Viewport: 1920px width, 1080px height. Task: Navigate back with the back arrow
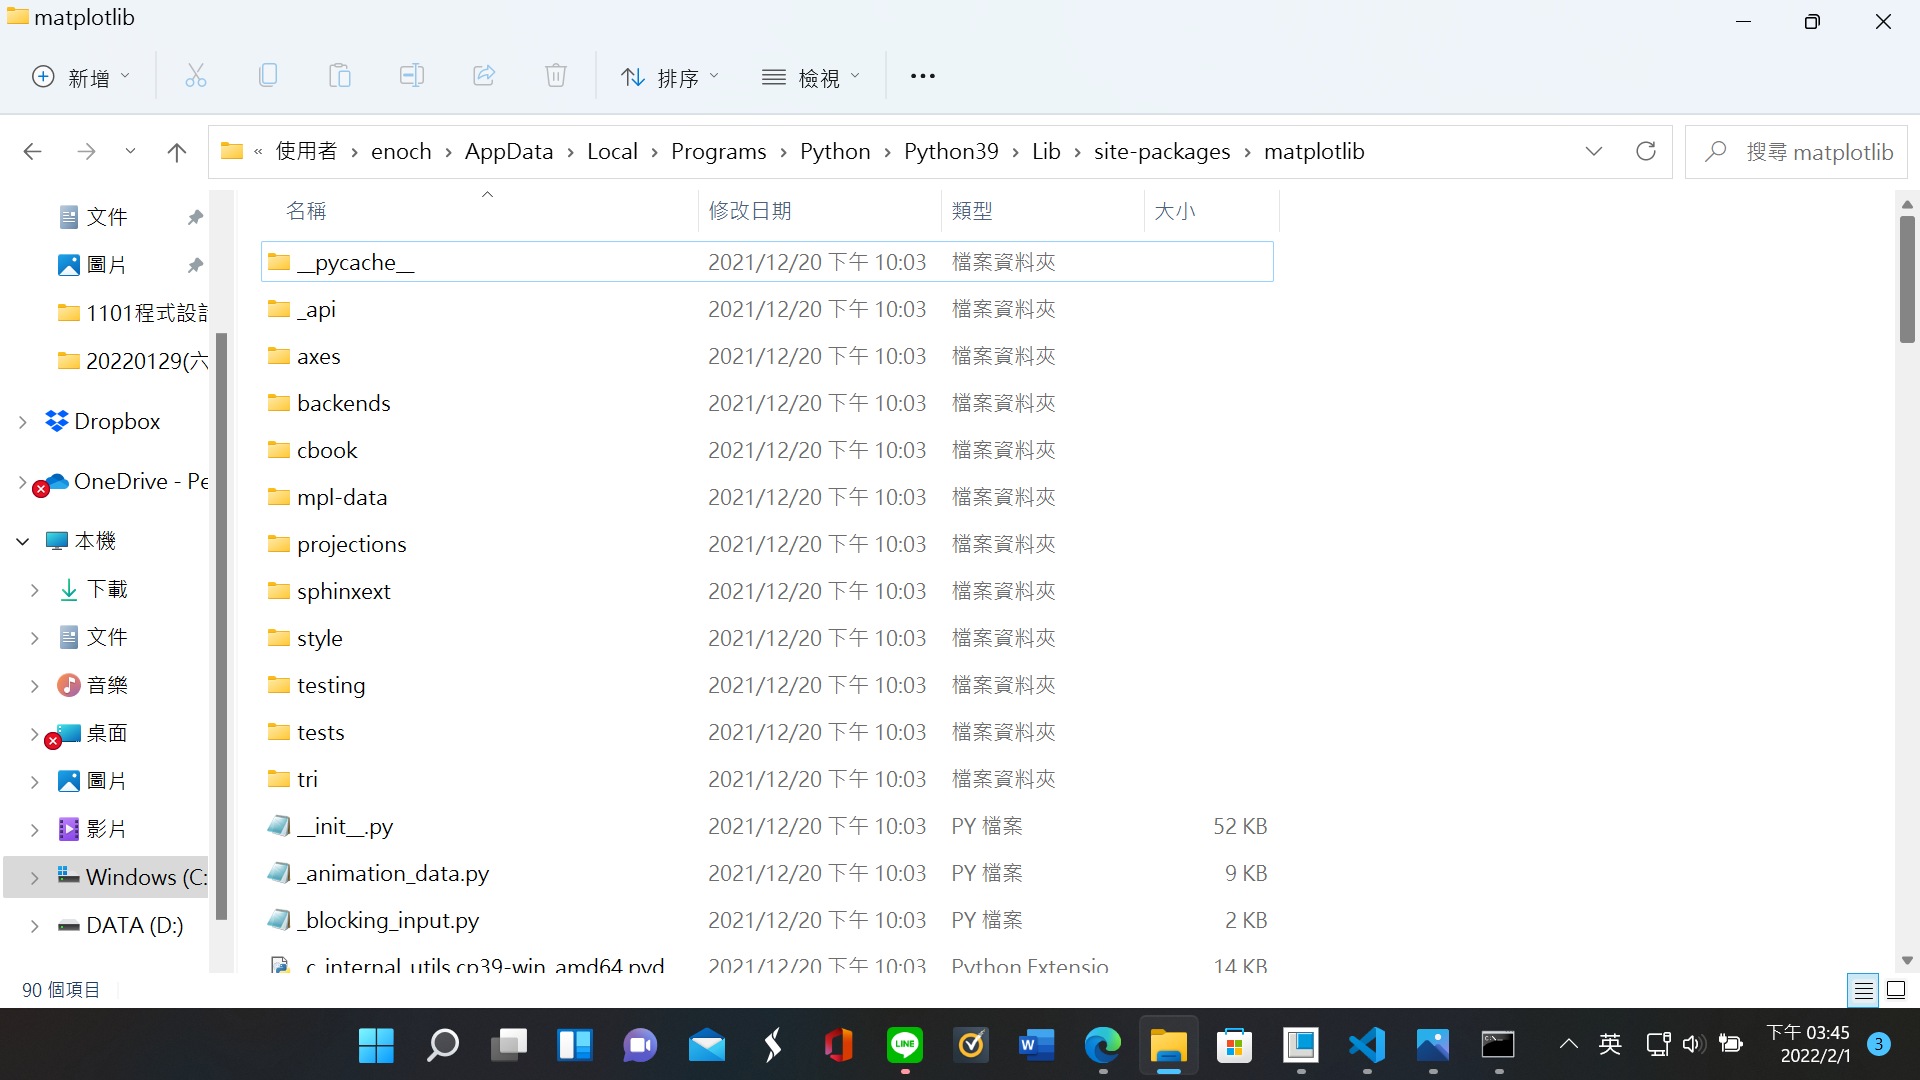pyautogui.click(x=32, y=151)
